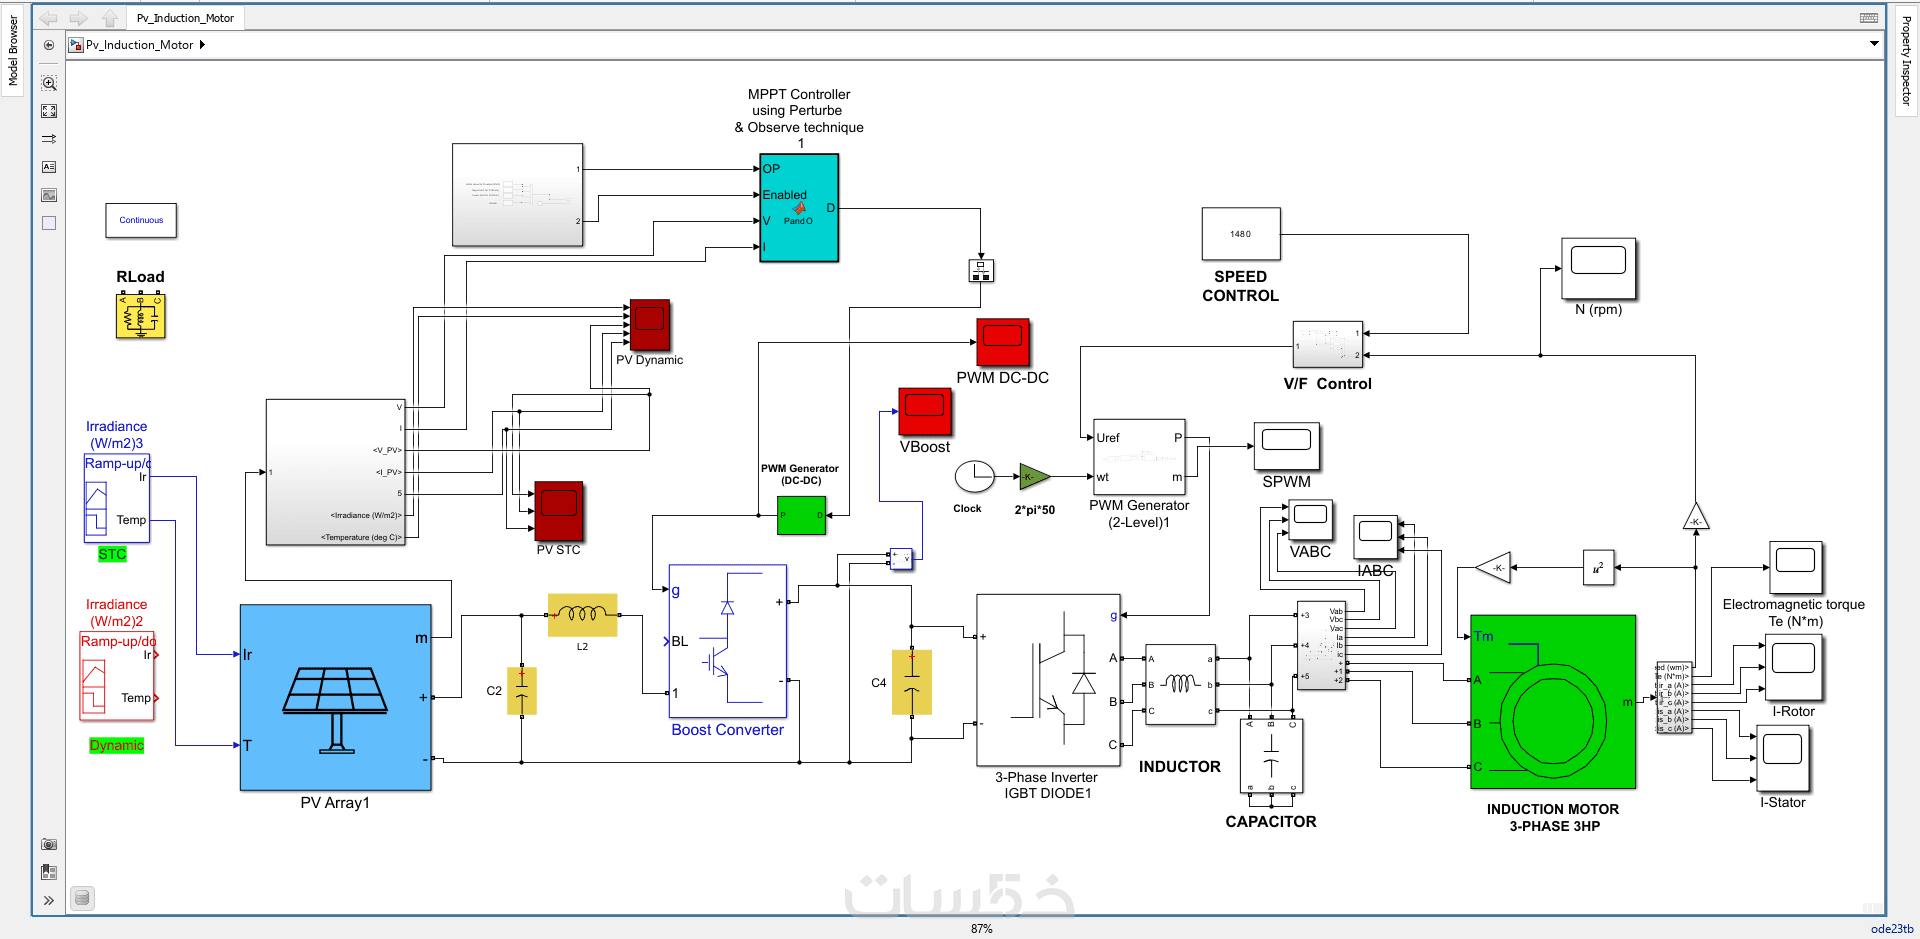Select the N (rpm) scope block
Viewport: 1920px width, 939px height.
(x=1599, y=268)
